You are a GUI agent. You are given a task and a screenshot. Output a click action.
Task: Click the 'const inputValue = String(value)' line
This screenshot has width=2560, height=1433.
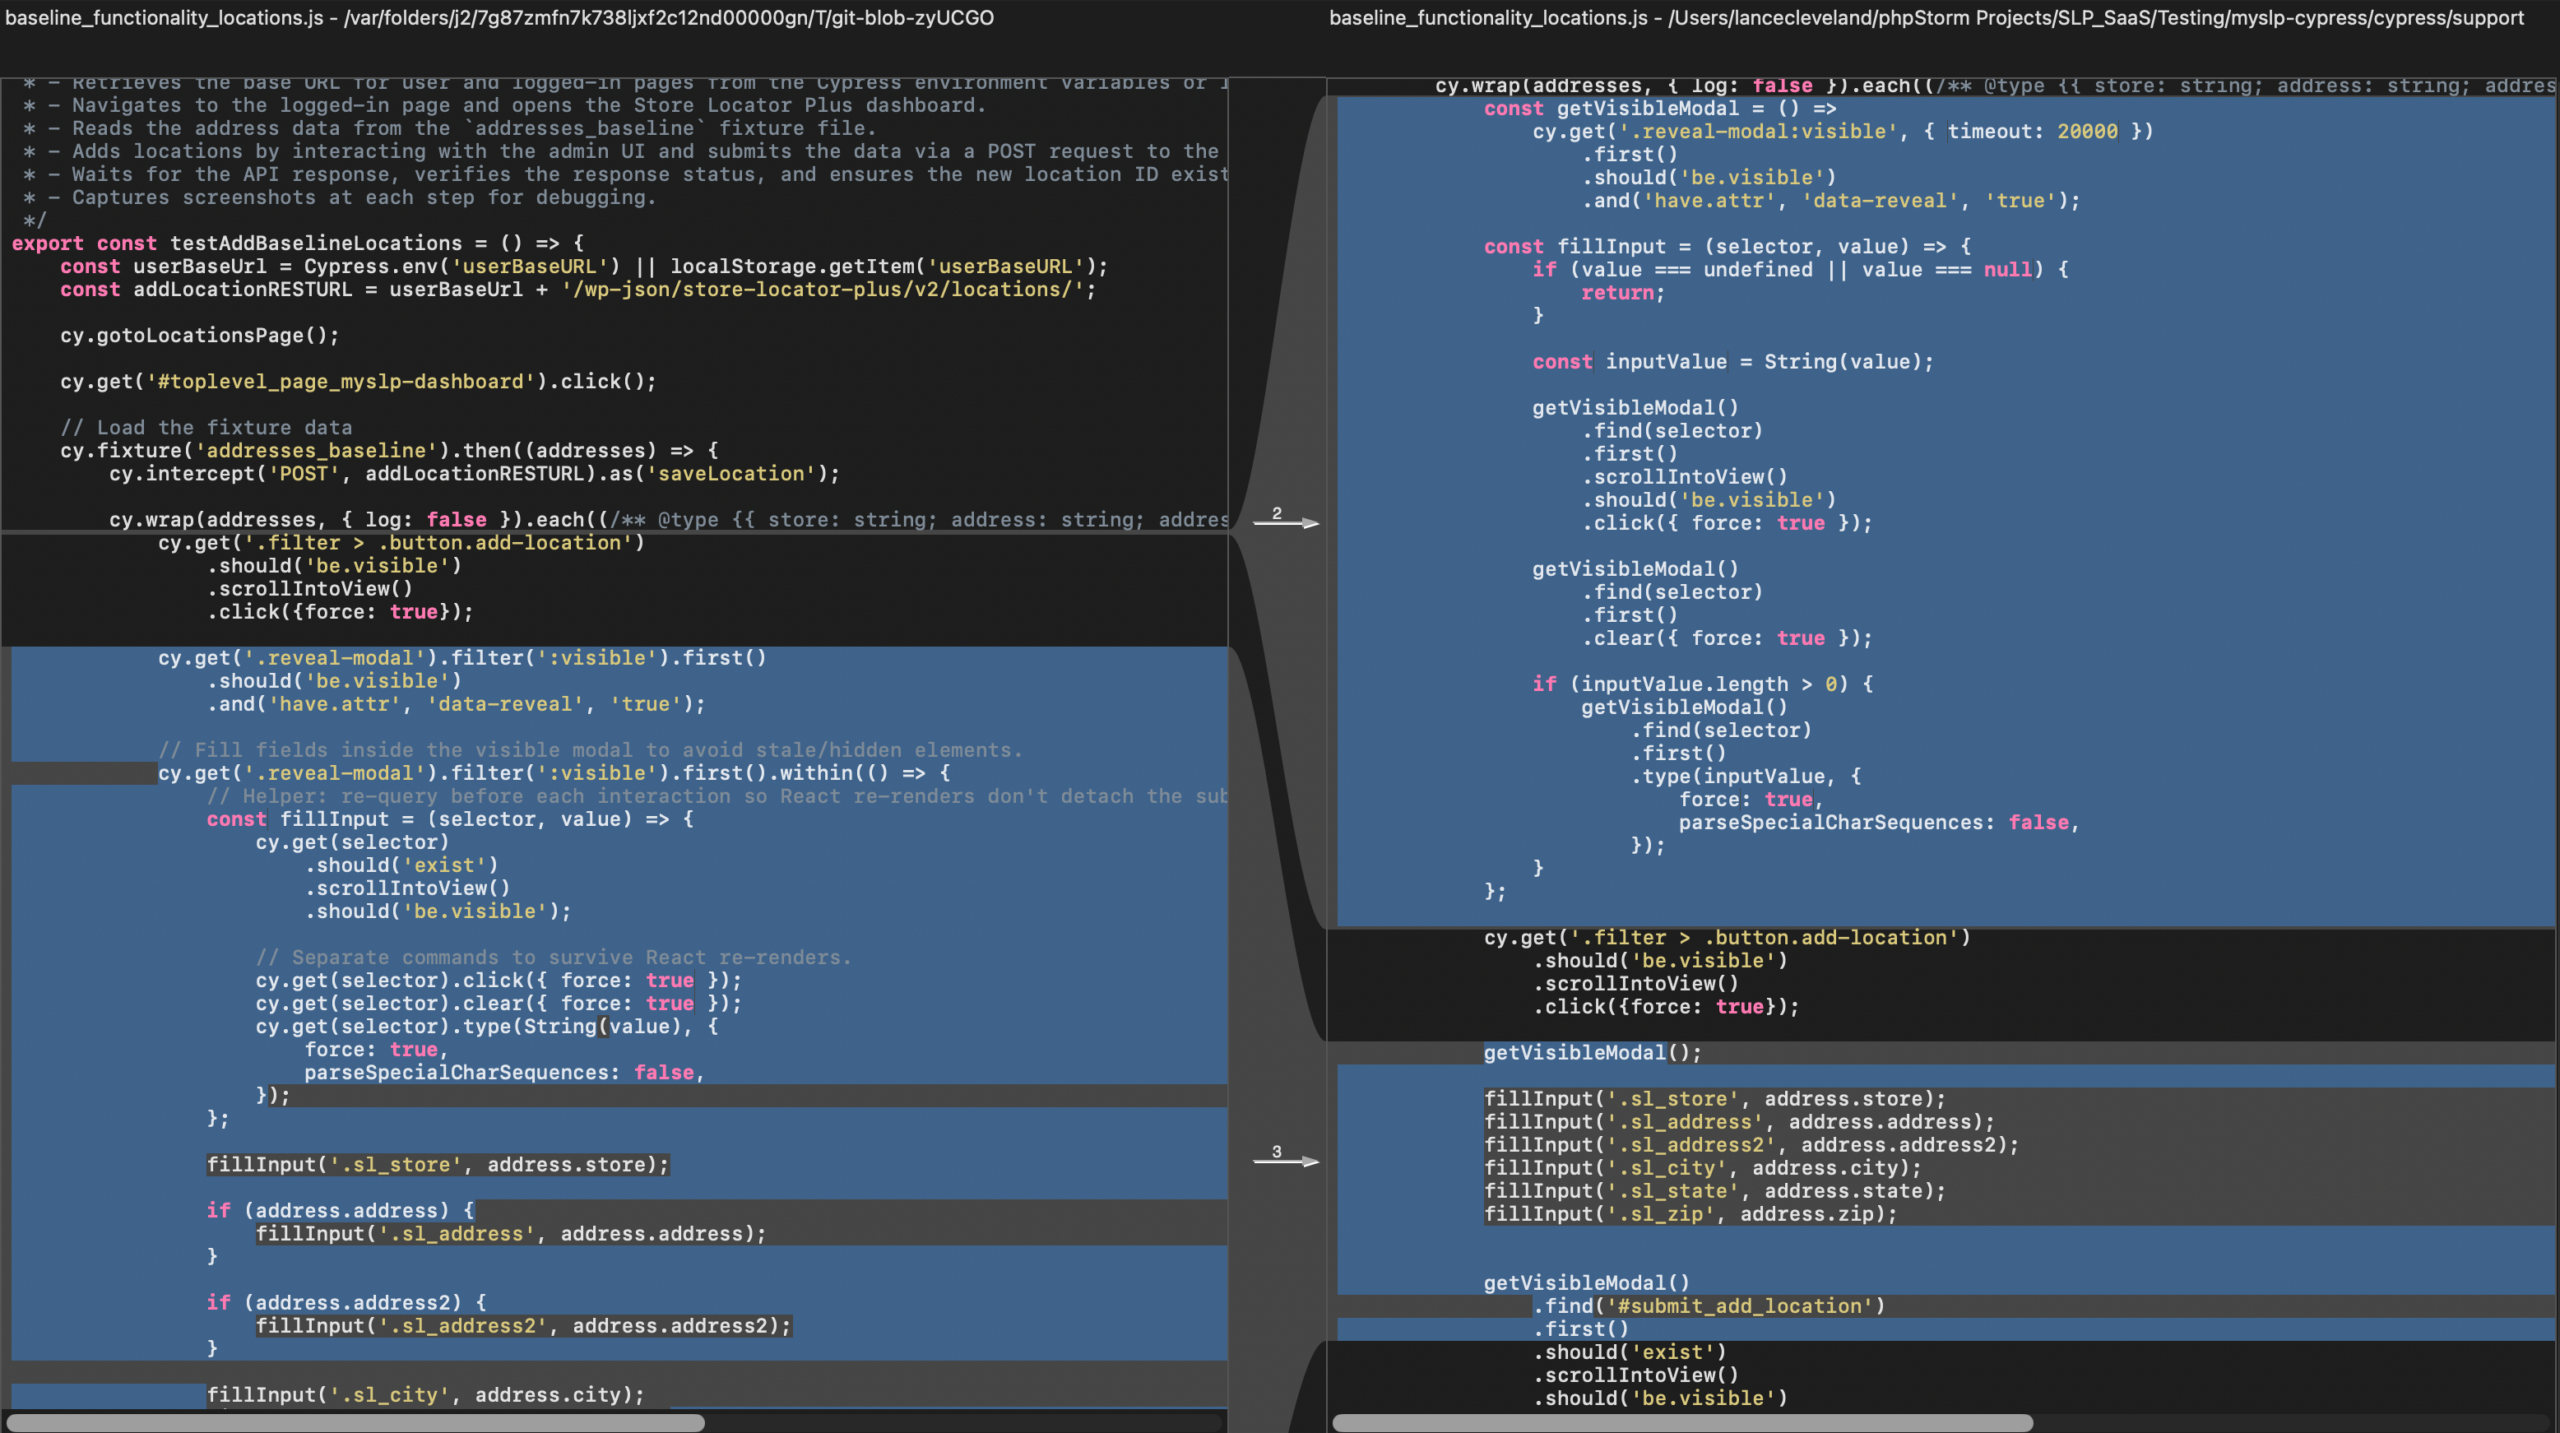(1732, 362)
